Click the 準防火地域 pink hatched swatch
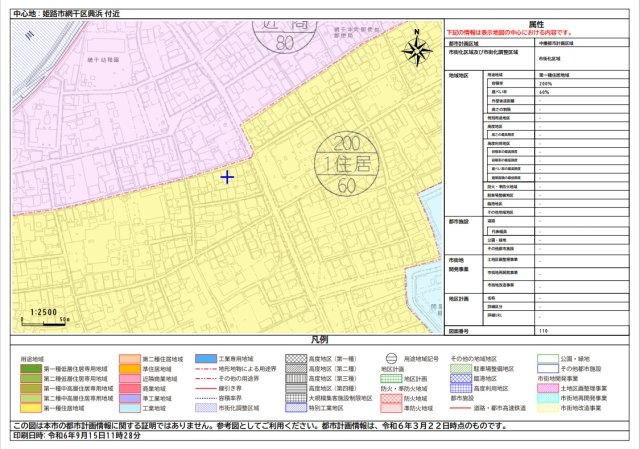This screenshot has width=640, height=449. tap(391, 408)
